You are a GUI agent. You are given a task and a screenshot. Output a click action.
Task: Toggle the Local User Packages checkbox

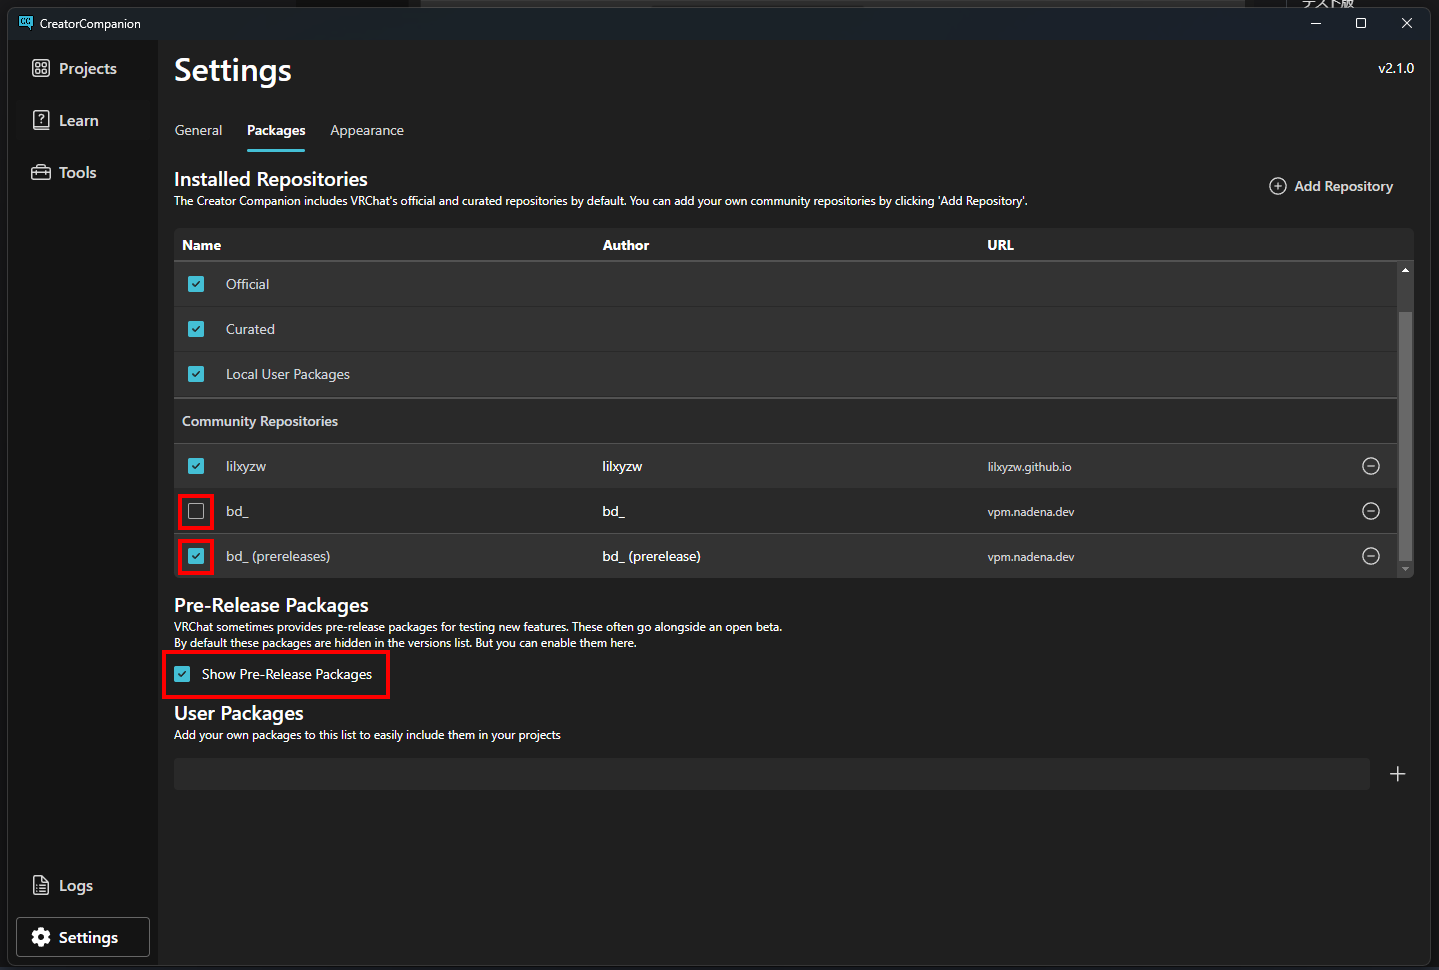tap(196, 374)
